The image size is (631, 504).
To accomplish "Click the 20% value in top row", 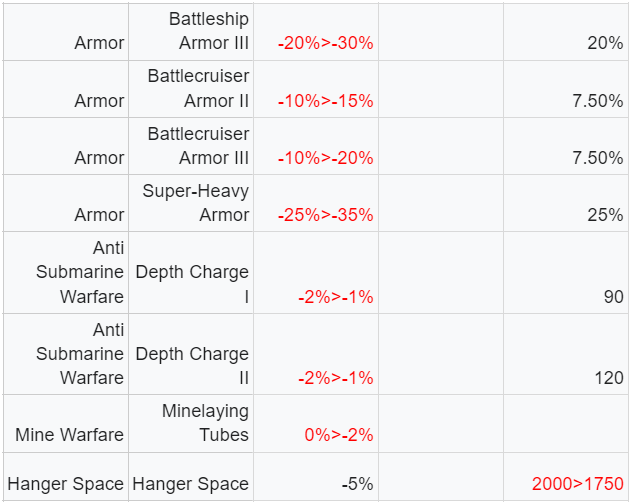I will pyautogui.click(x=605, y=43).
